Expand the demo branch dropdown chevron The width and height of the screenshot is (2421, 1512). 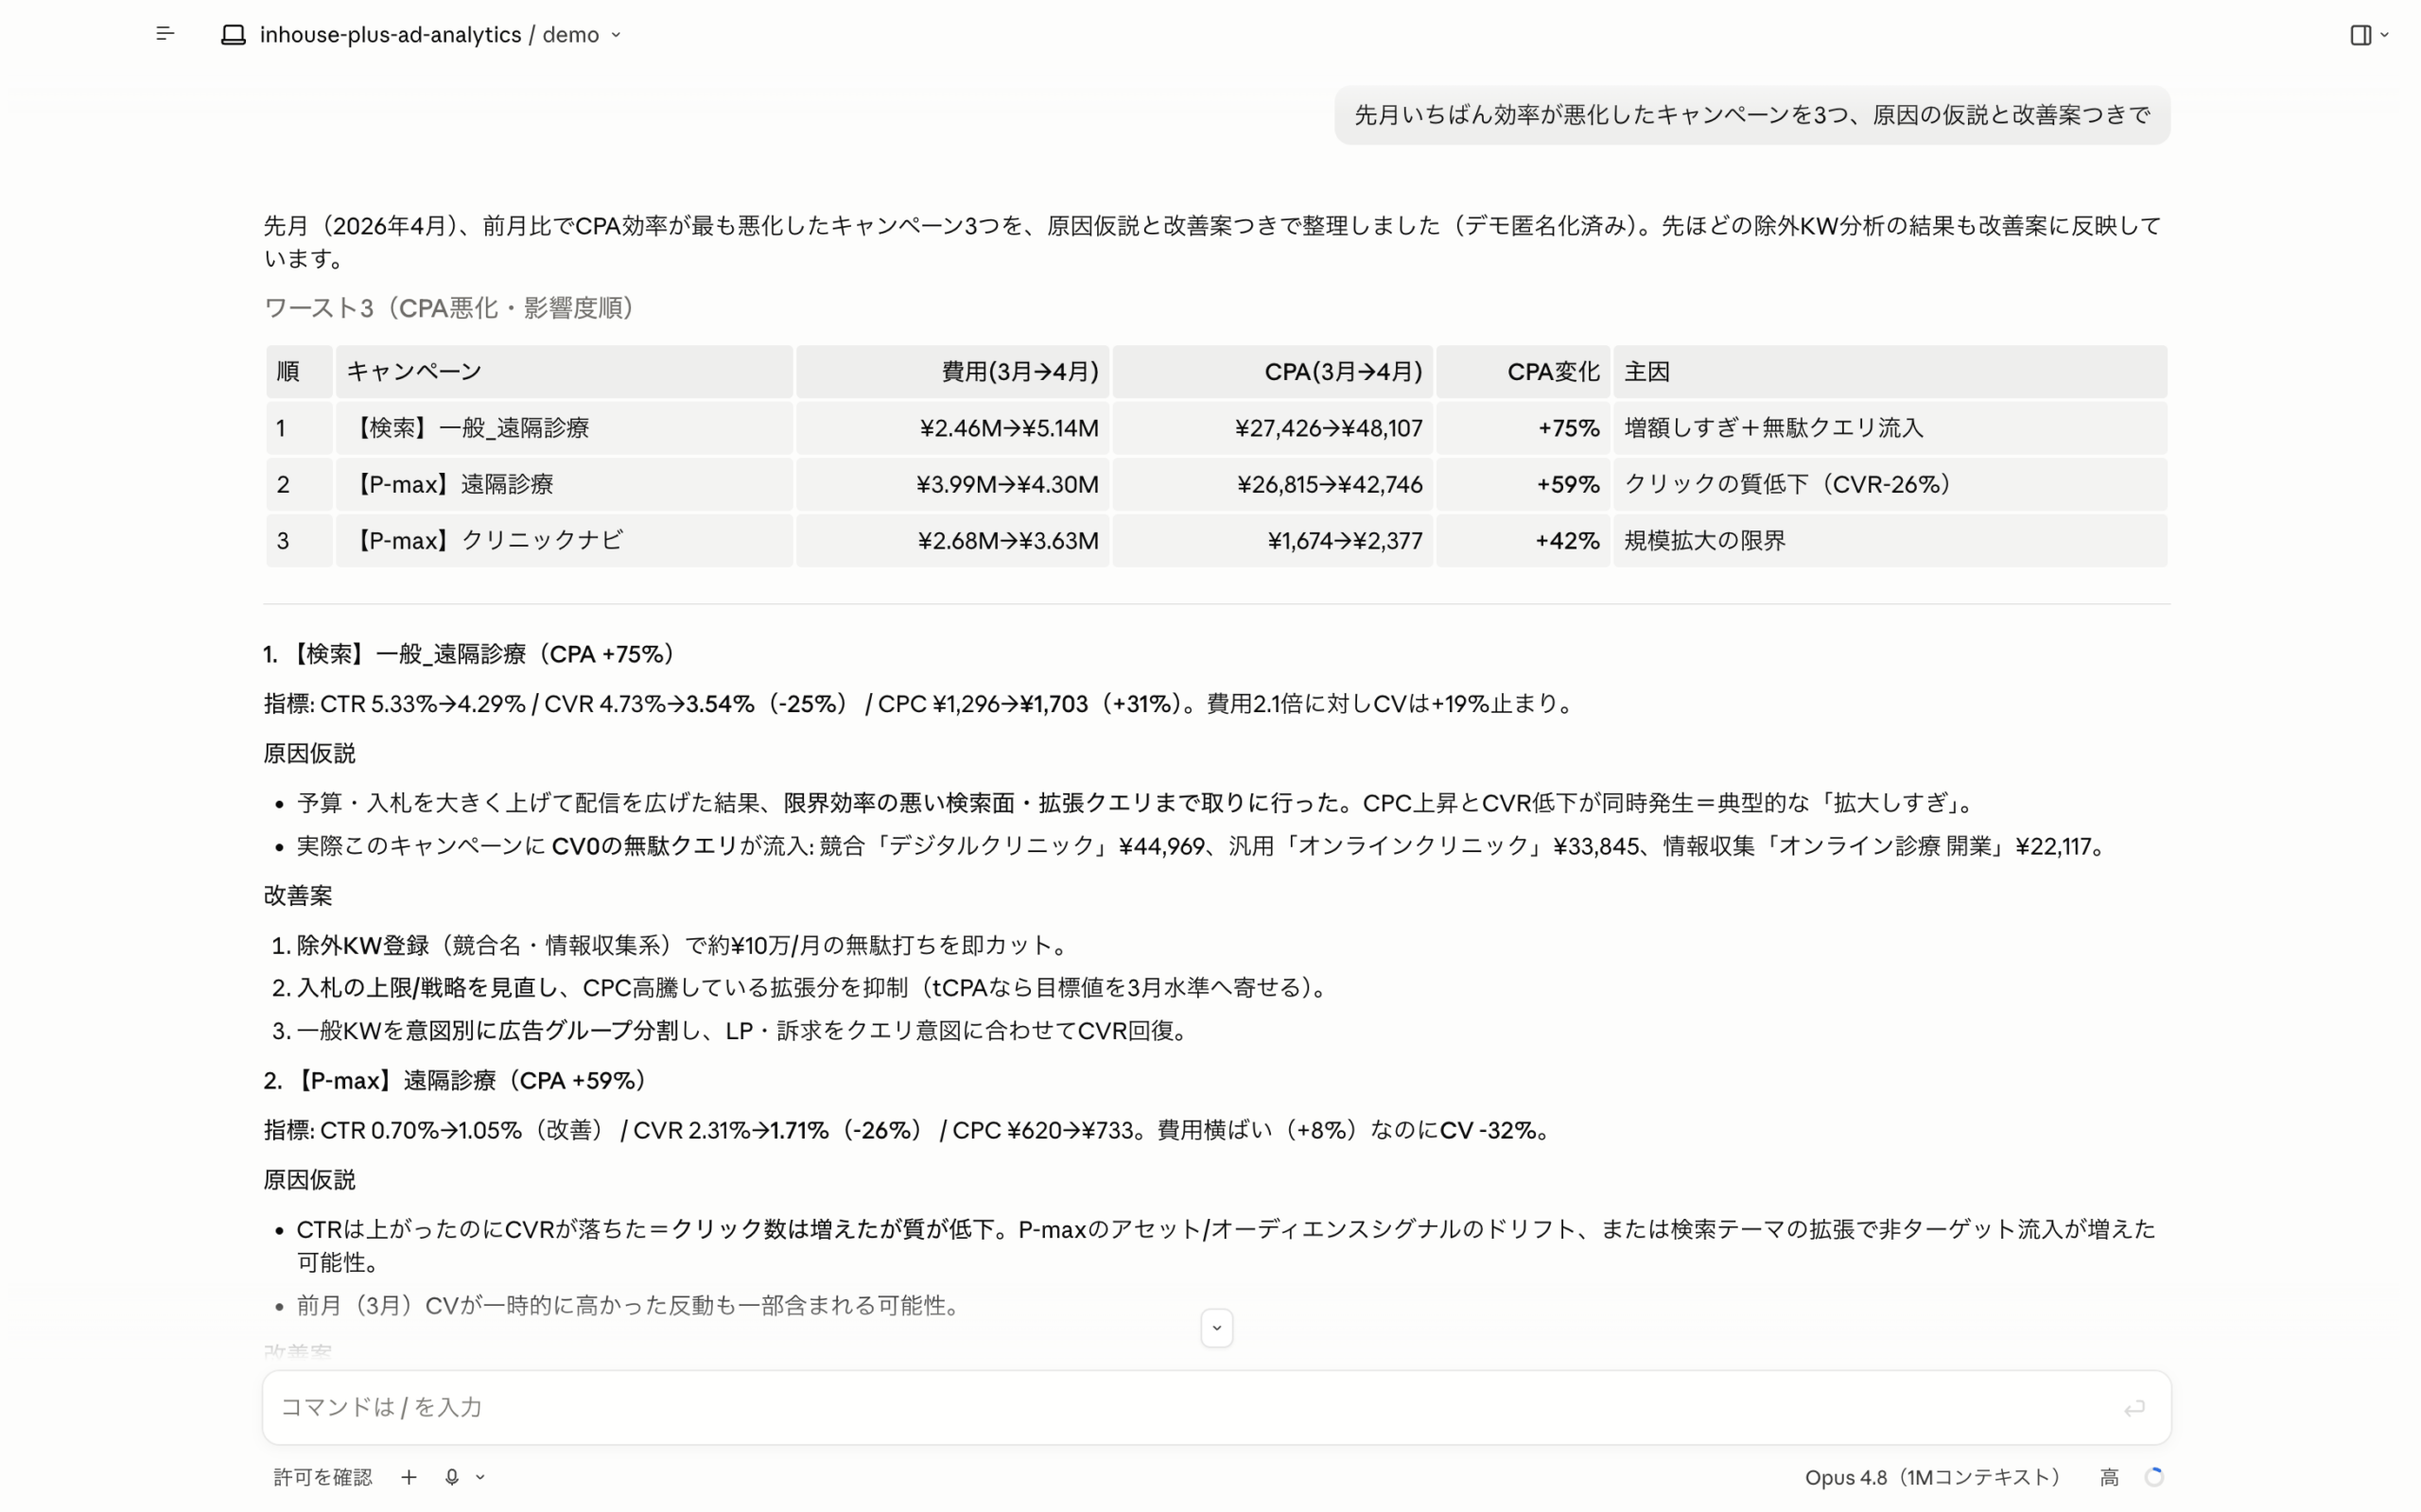pyautogui.click(x=616, y=35)
